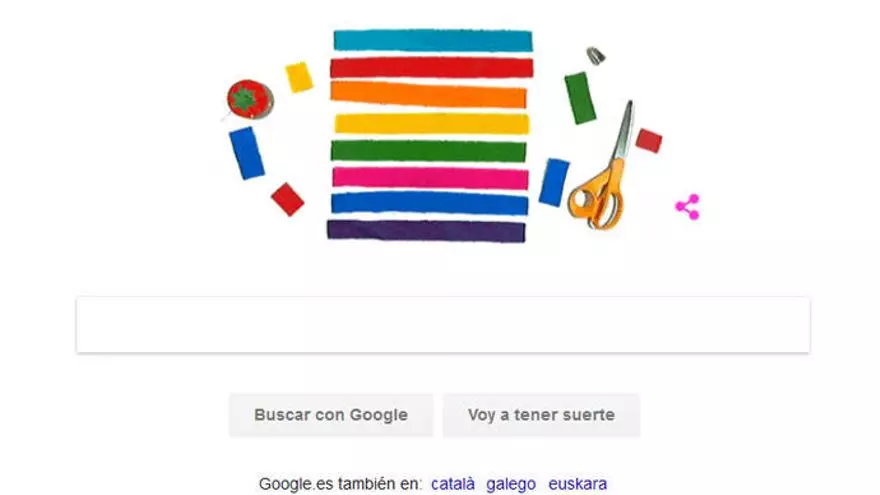Click the Buscar con Google button

click(331, 415)
